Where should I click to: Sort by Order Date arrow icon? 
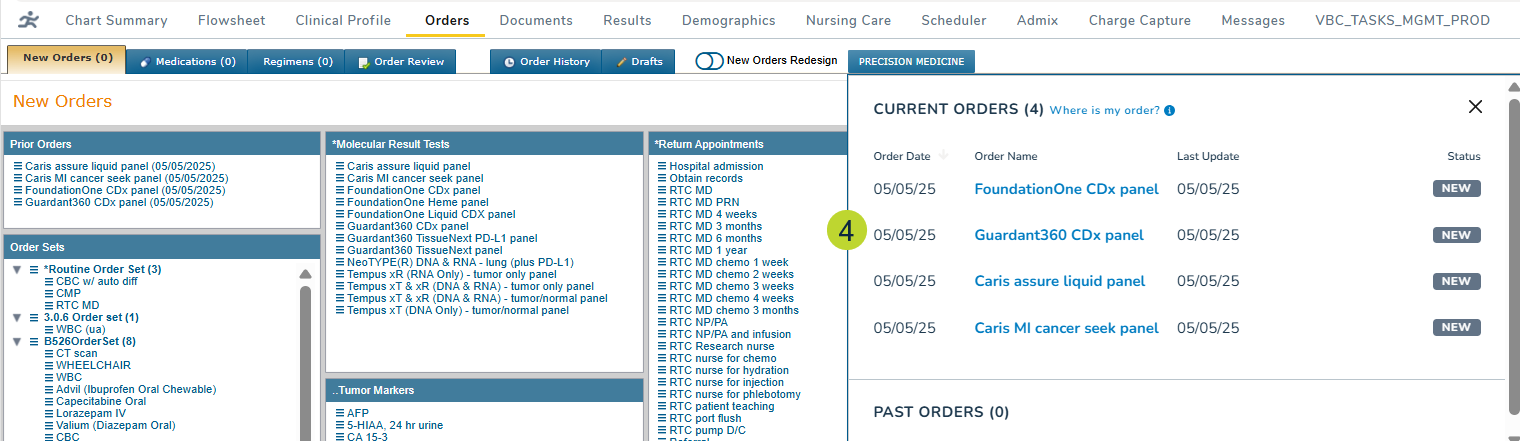point(943,156)
